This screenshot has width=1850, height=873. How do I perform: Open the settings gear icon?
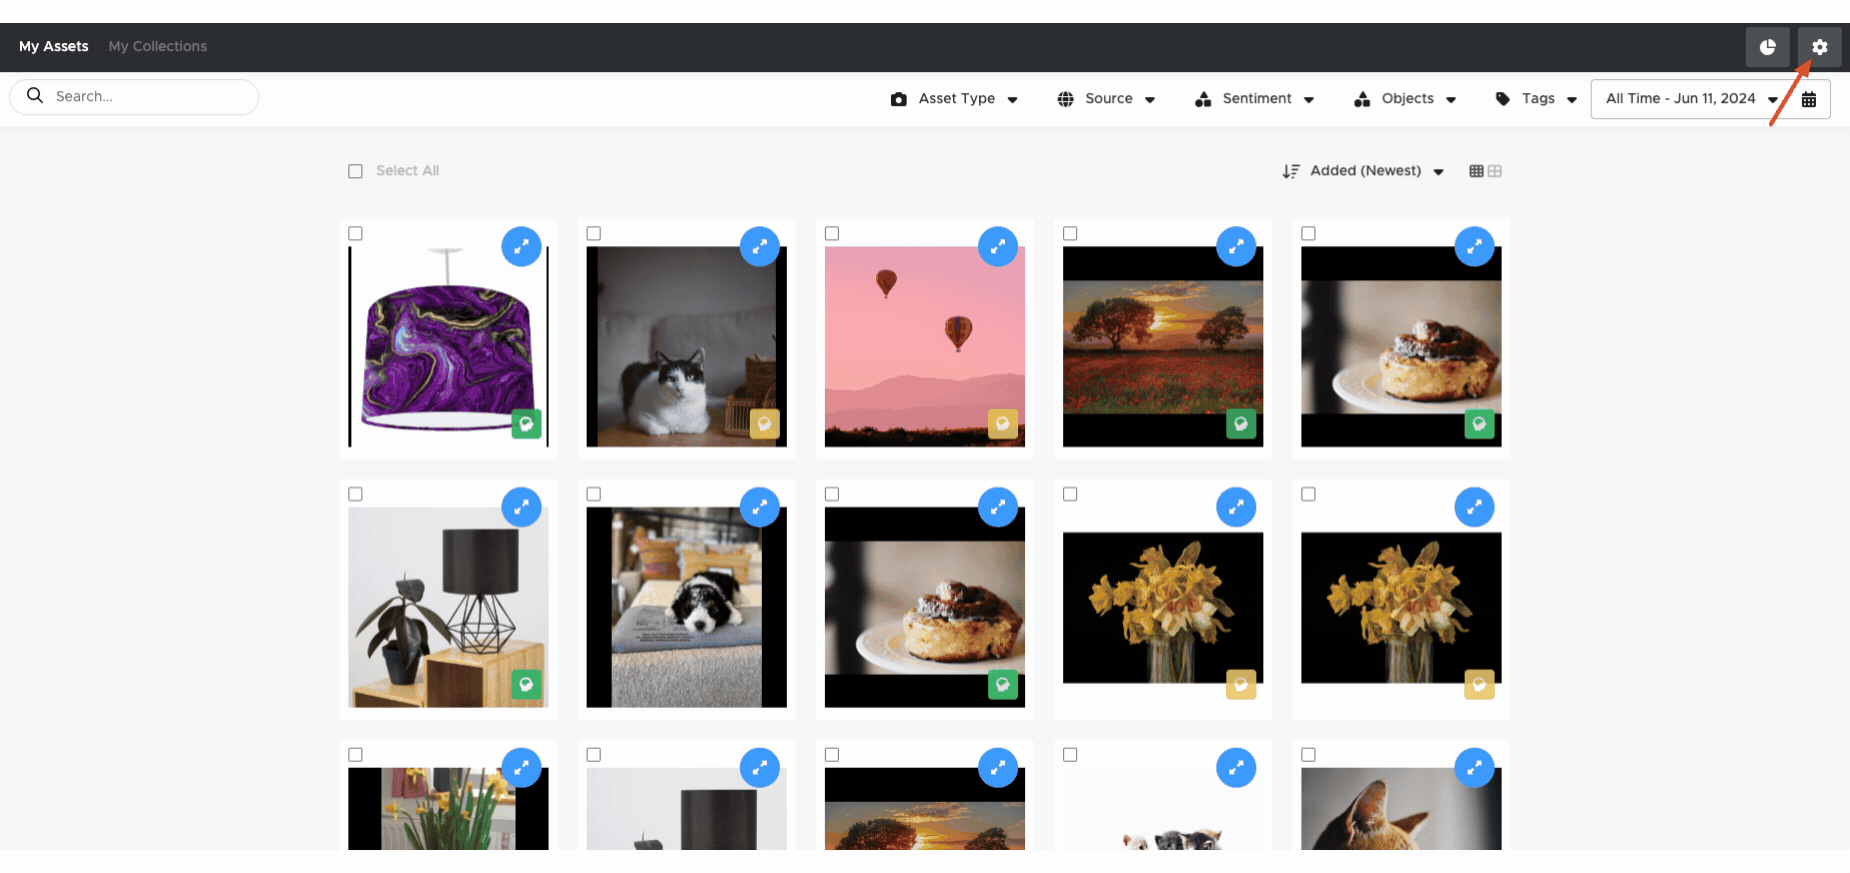[1819, 47]
